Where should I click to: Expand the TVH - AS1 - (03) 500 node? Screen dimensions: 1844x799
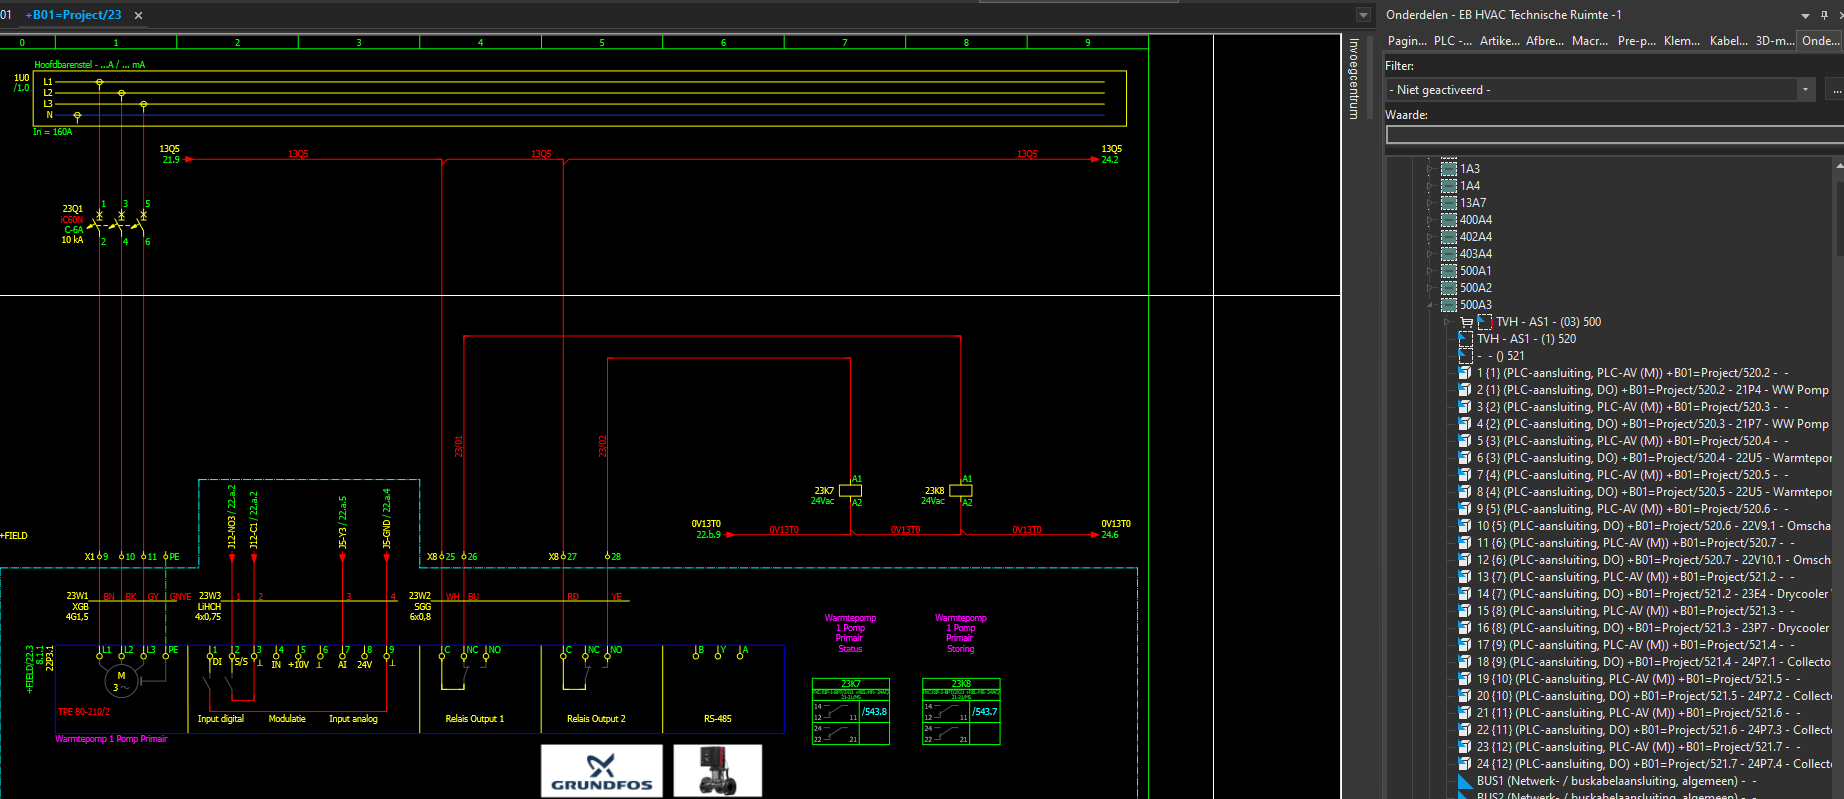[x=1447, y=322]
